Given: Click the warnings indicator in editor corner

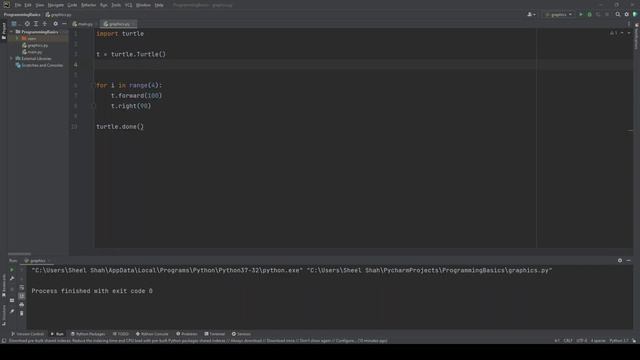Looking at the screenshot, I should (613, 33).
